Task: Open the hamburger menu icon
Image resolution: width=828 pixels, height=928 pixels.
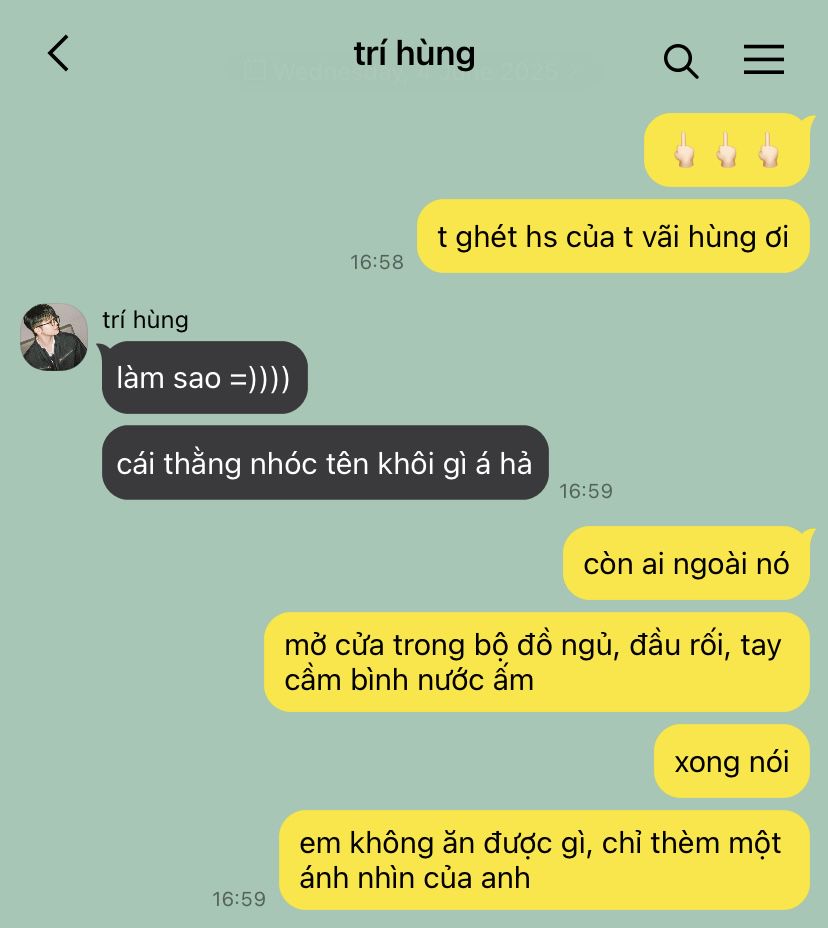Action: coord(763,59)
